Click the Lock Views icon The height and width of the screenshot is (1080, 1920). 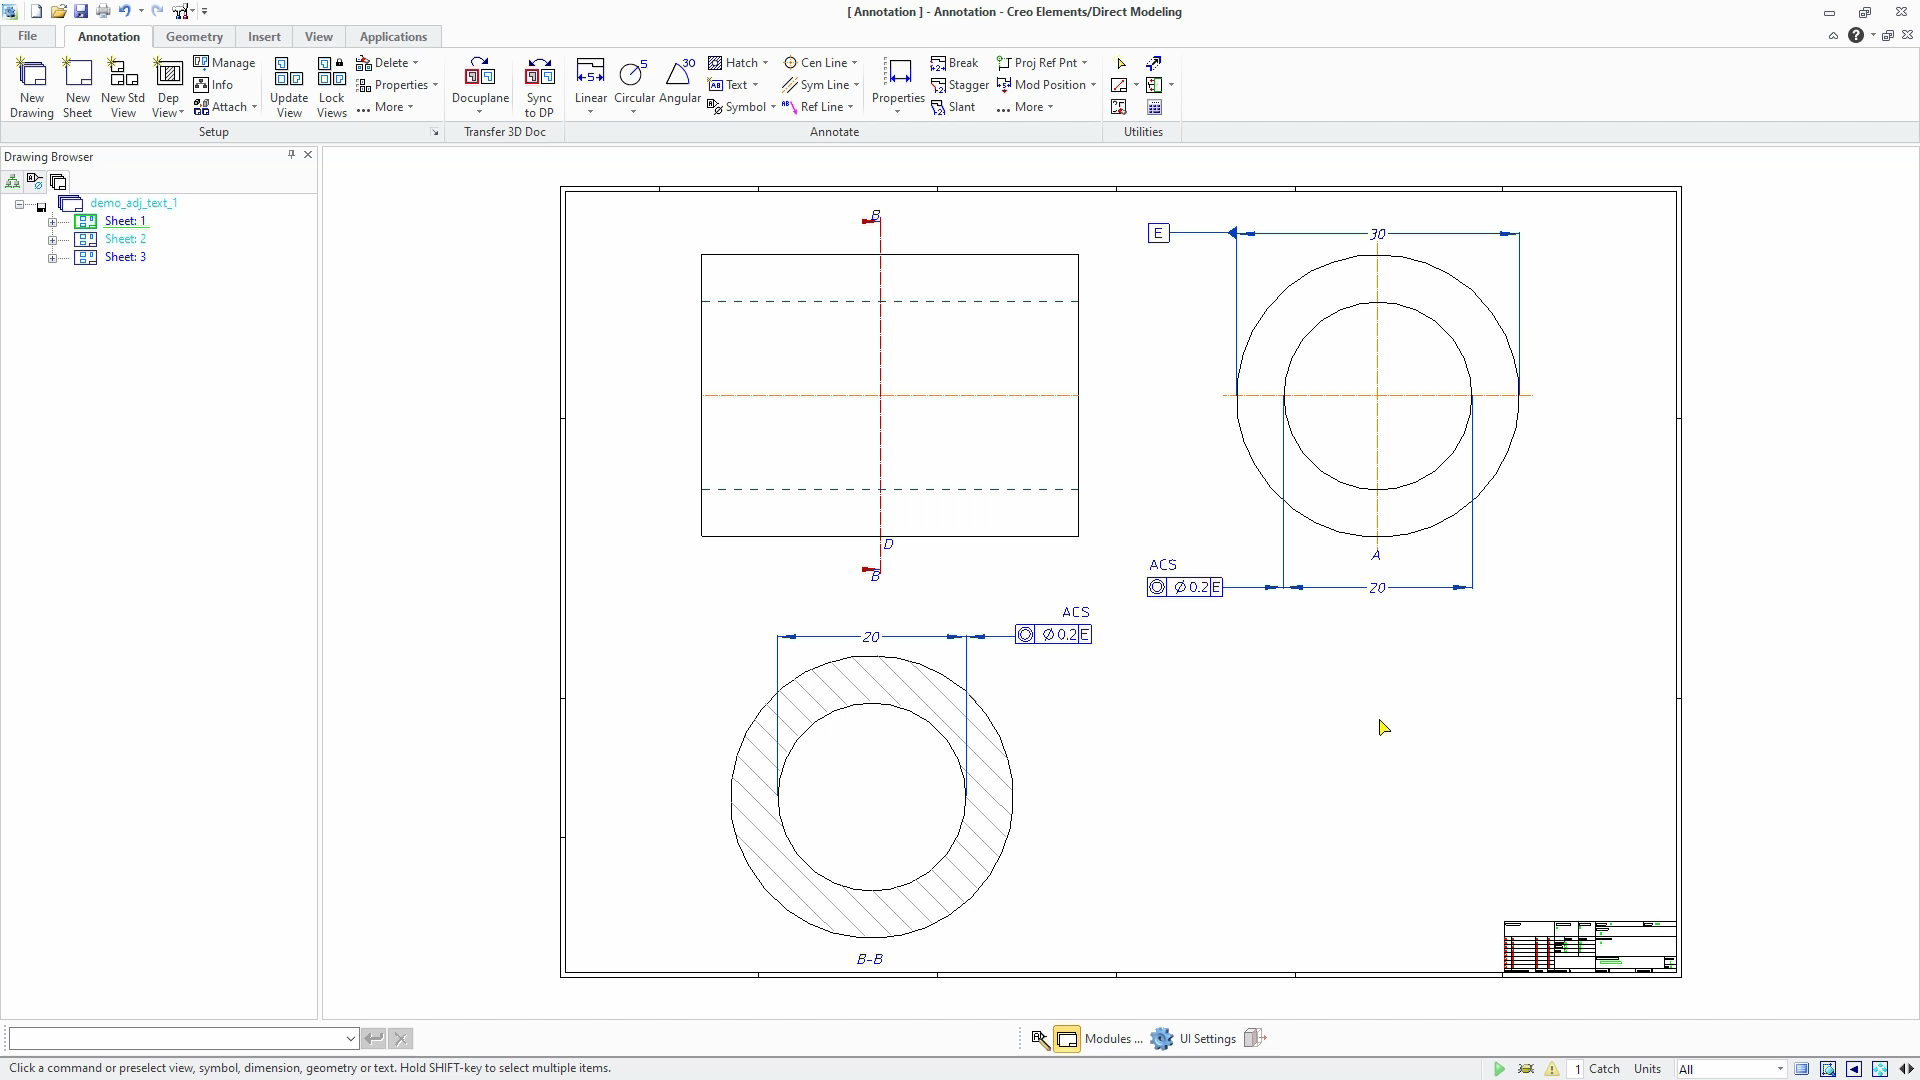point(331,87)
